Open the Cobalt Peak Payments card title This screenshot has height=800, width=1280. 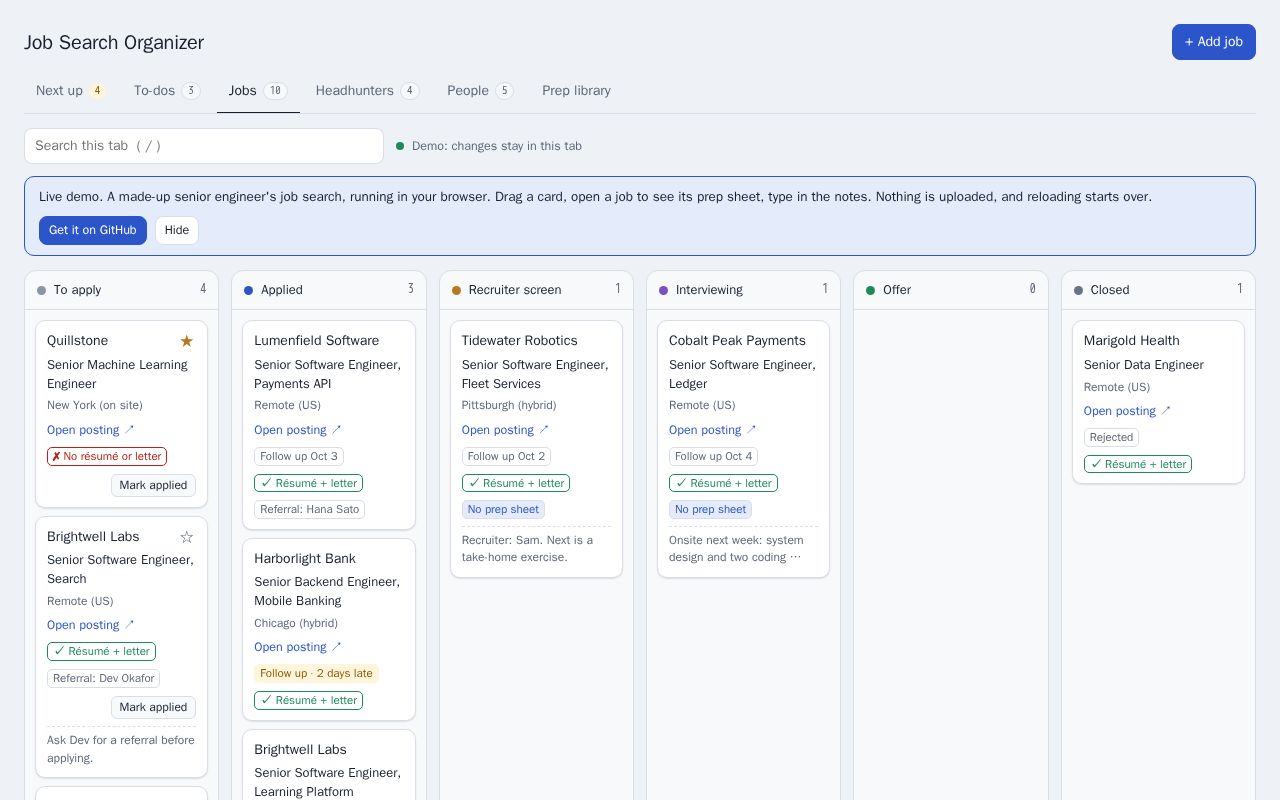point(737,341)
